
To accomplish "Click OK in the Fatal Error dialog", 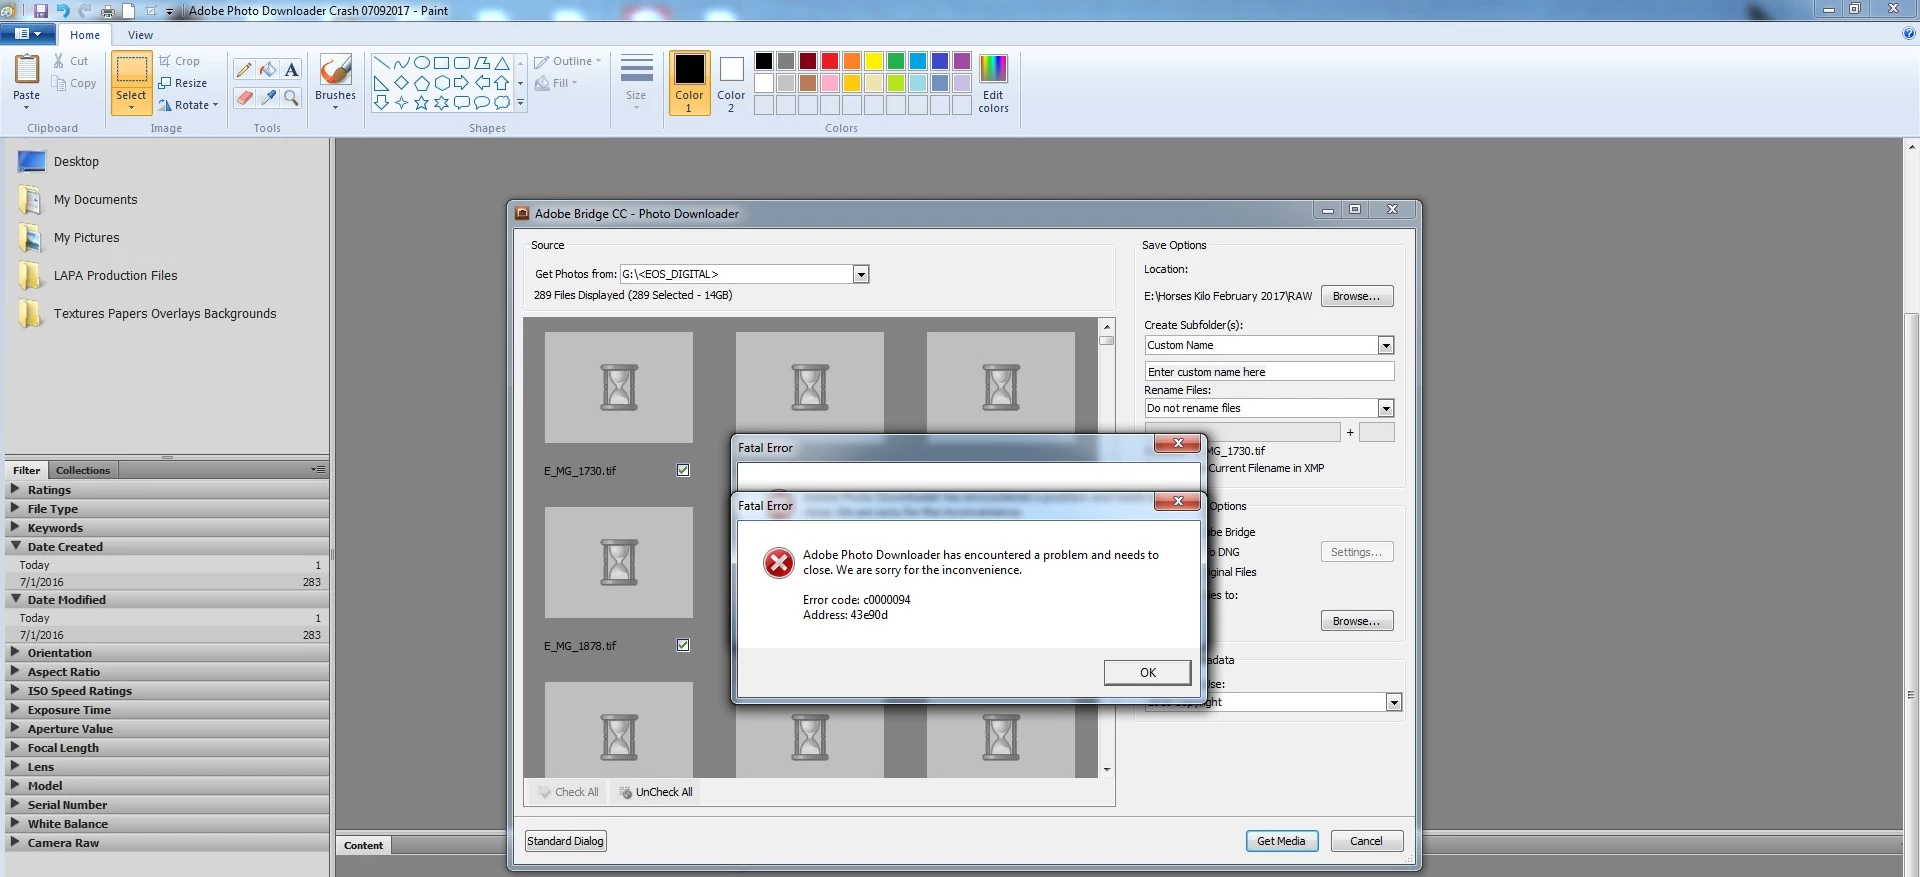I will (1147, 673).
